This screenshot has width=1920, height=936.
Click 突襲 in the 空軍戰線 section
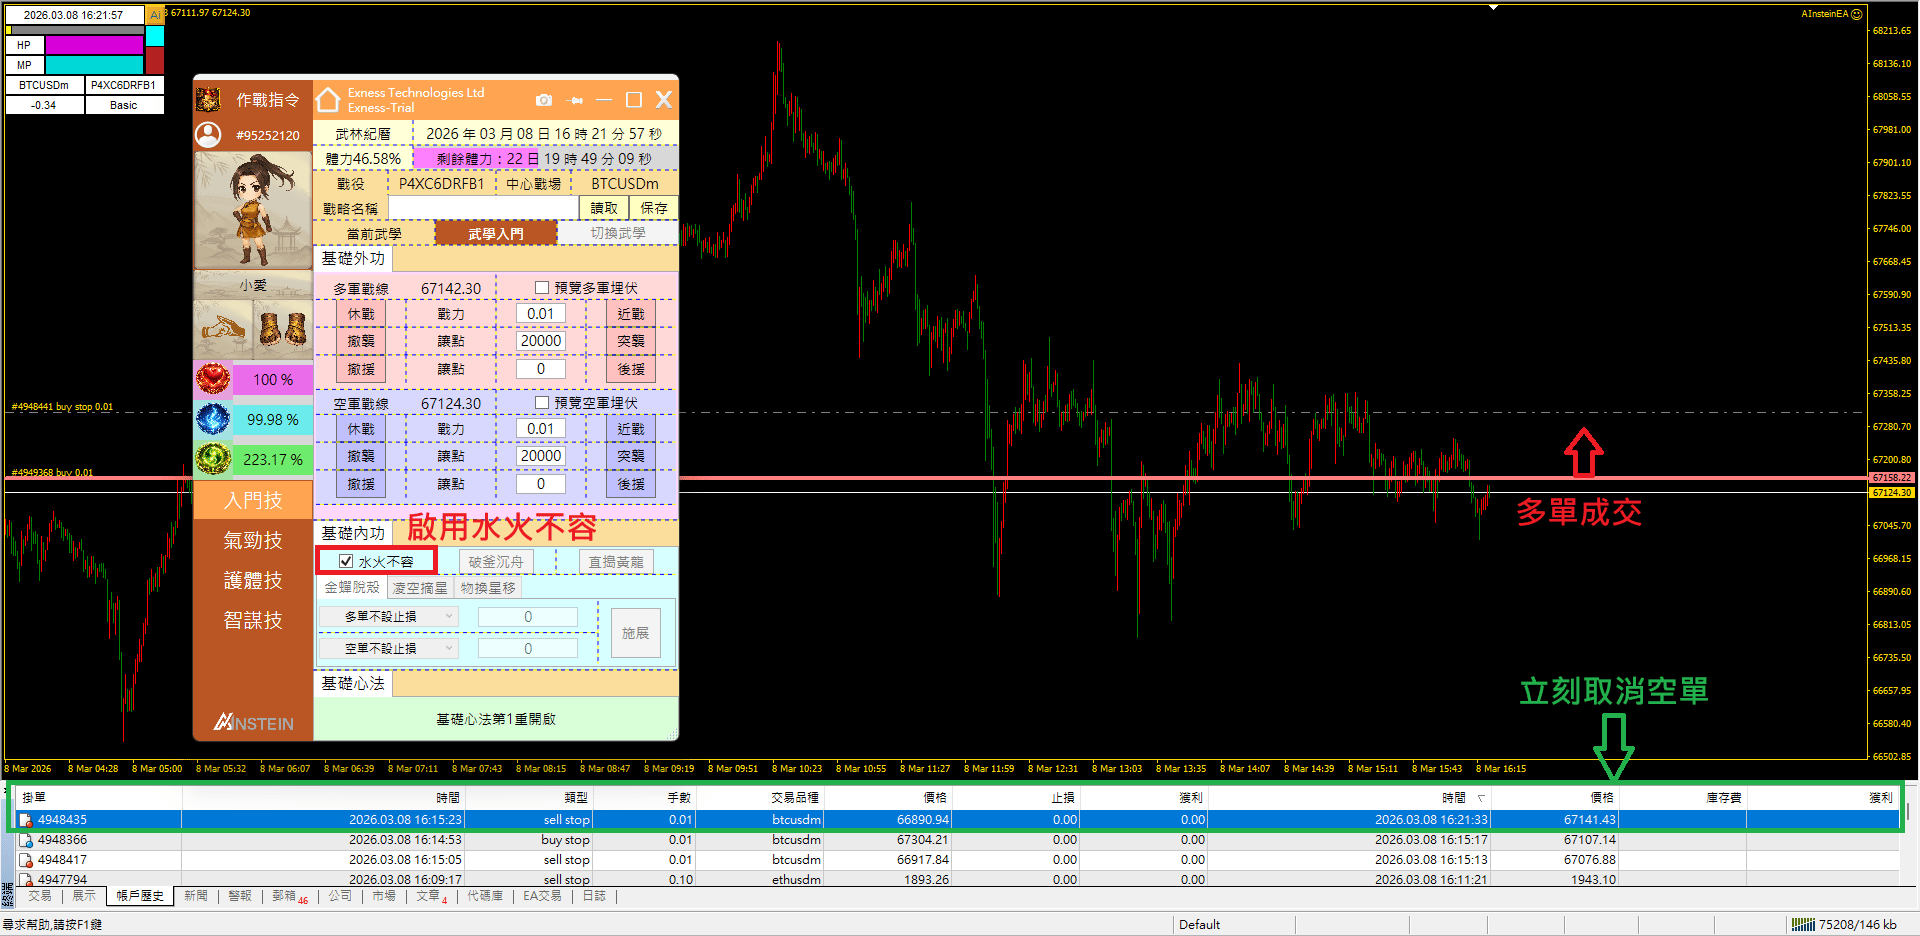631,456
